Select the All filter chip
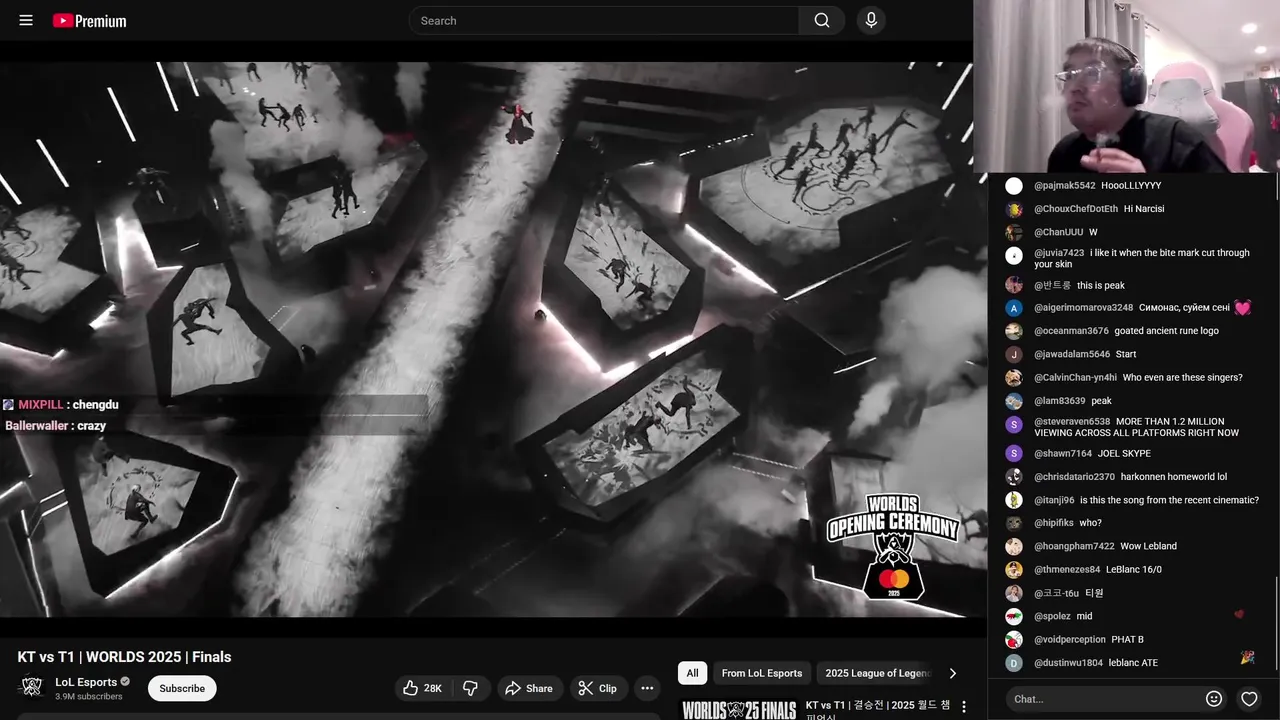Screen dimensions: 1280x720 tap(692, 673)
